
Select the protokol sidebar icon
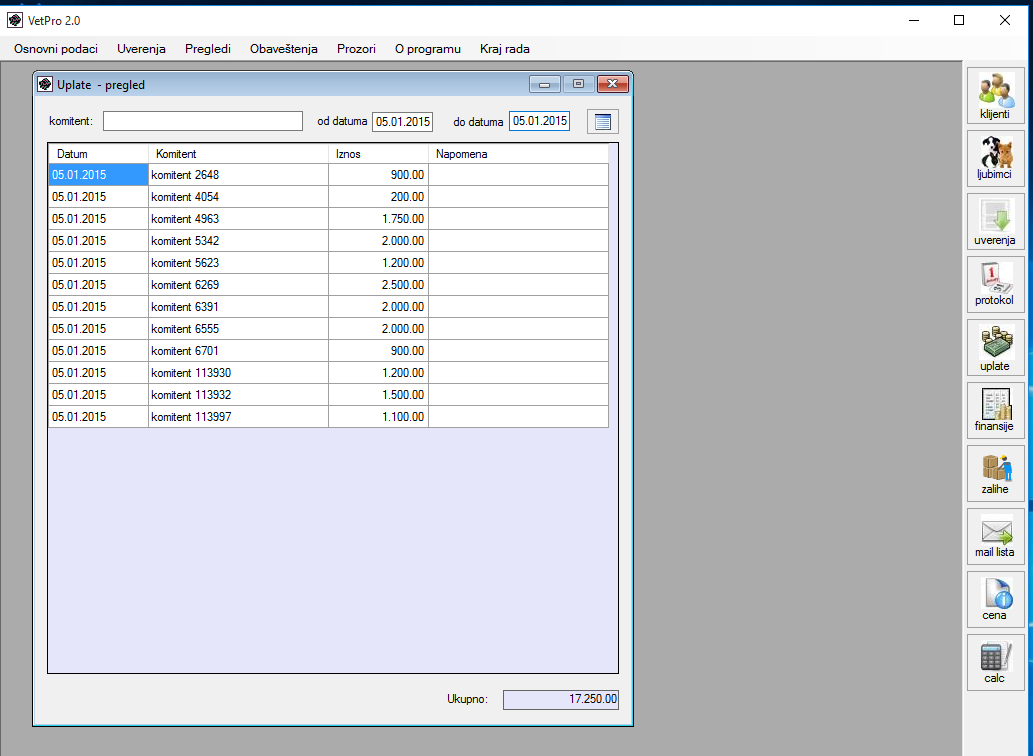point(995,285)
